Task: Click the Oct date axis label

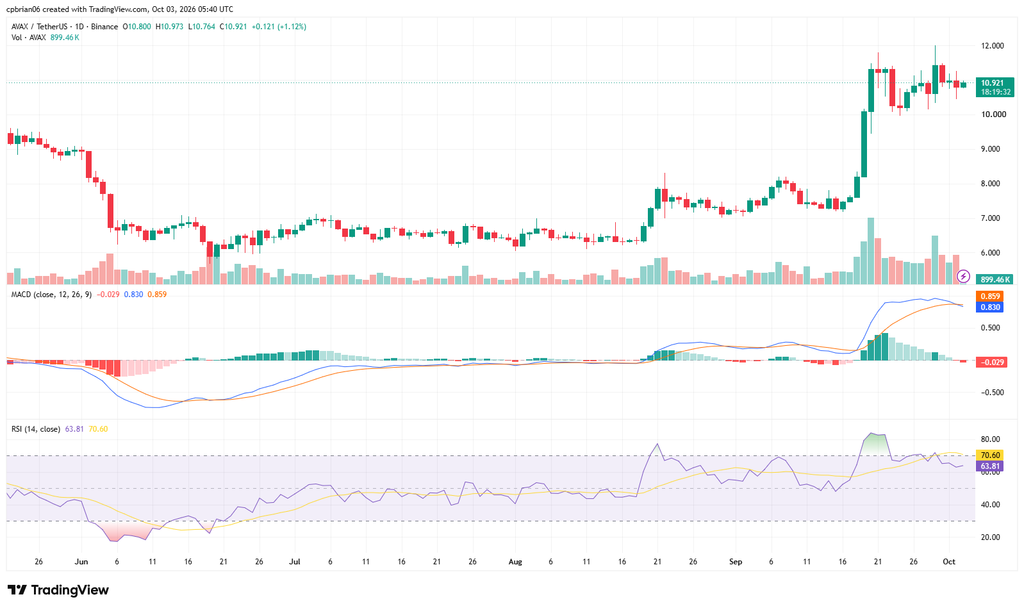Action: [949, 561]
